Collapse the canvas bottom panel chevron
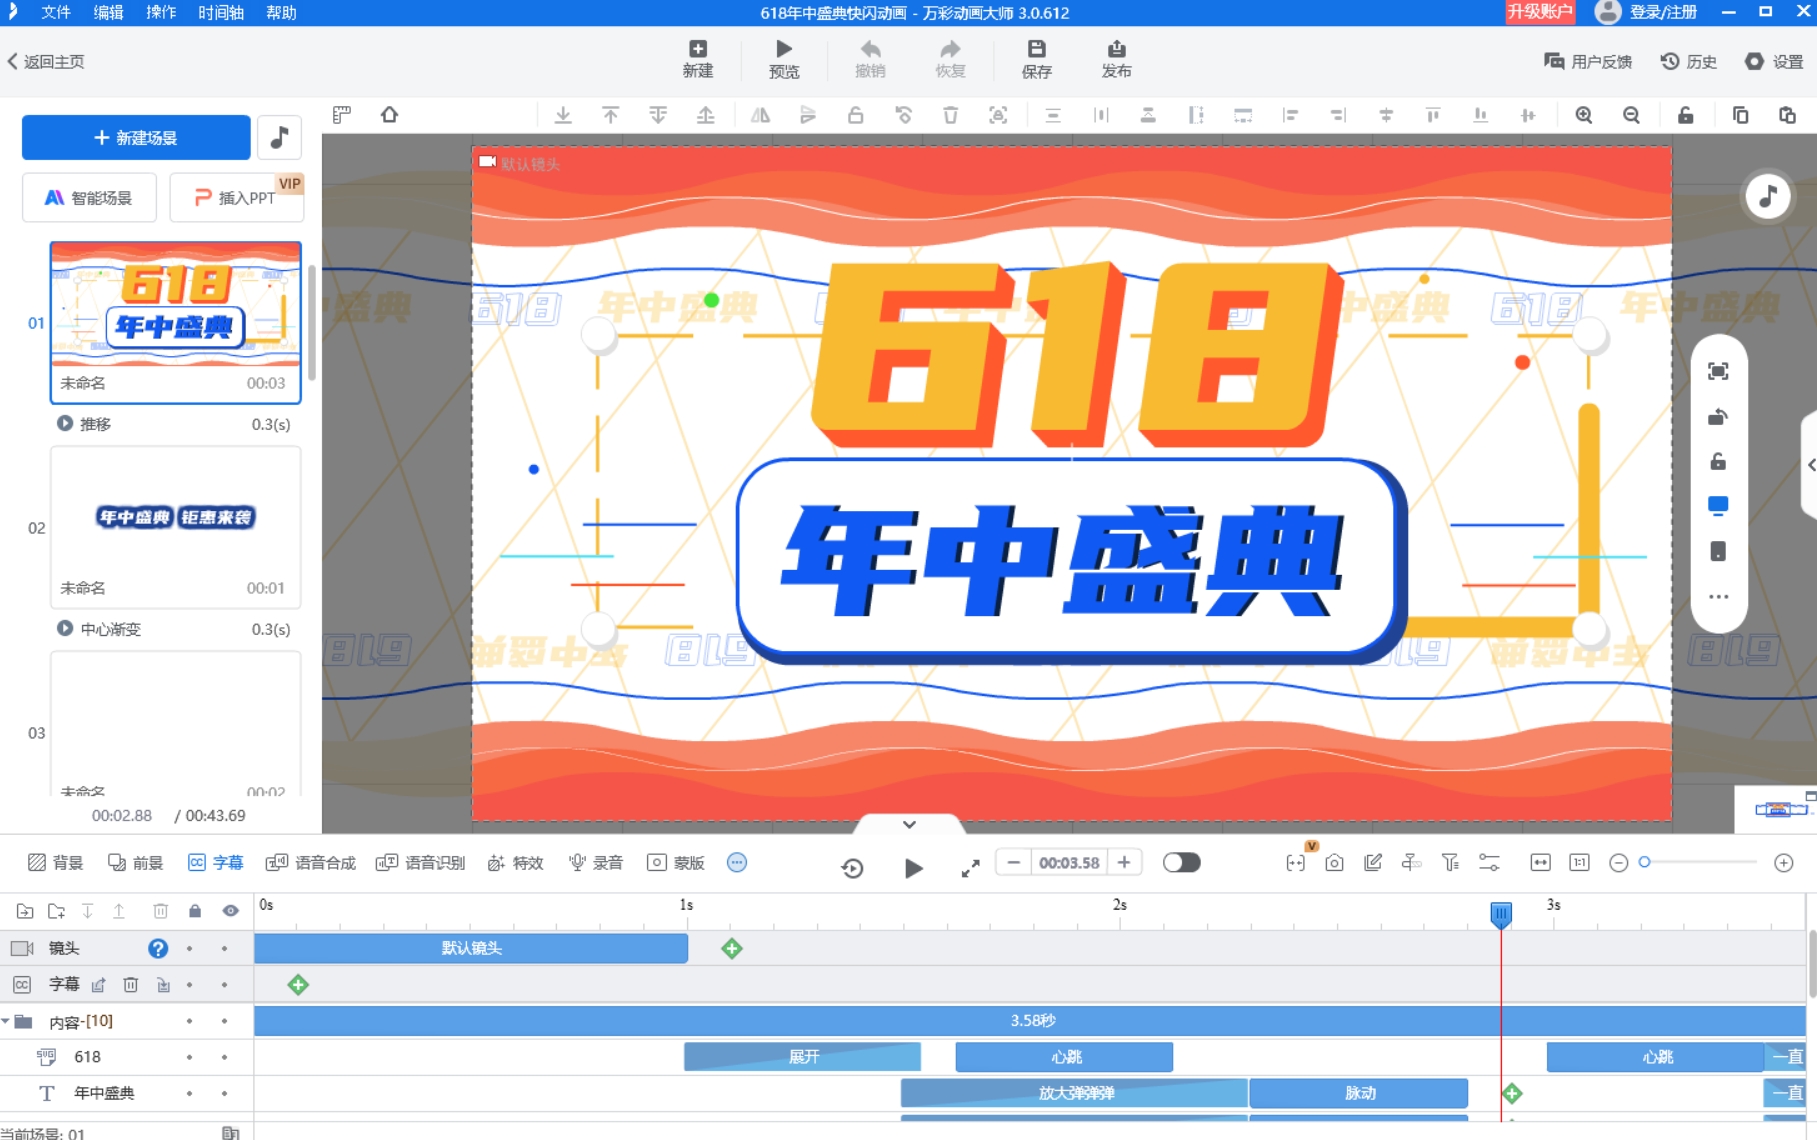1817x1140 pixels. [908, 824]
